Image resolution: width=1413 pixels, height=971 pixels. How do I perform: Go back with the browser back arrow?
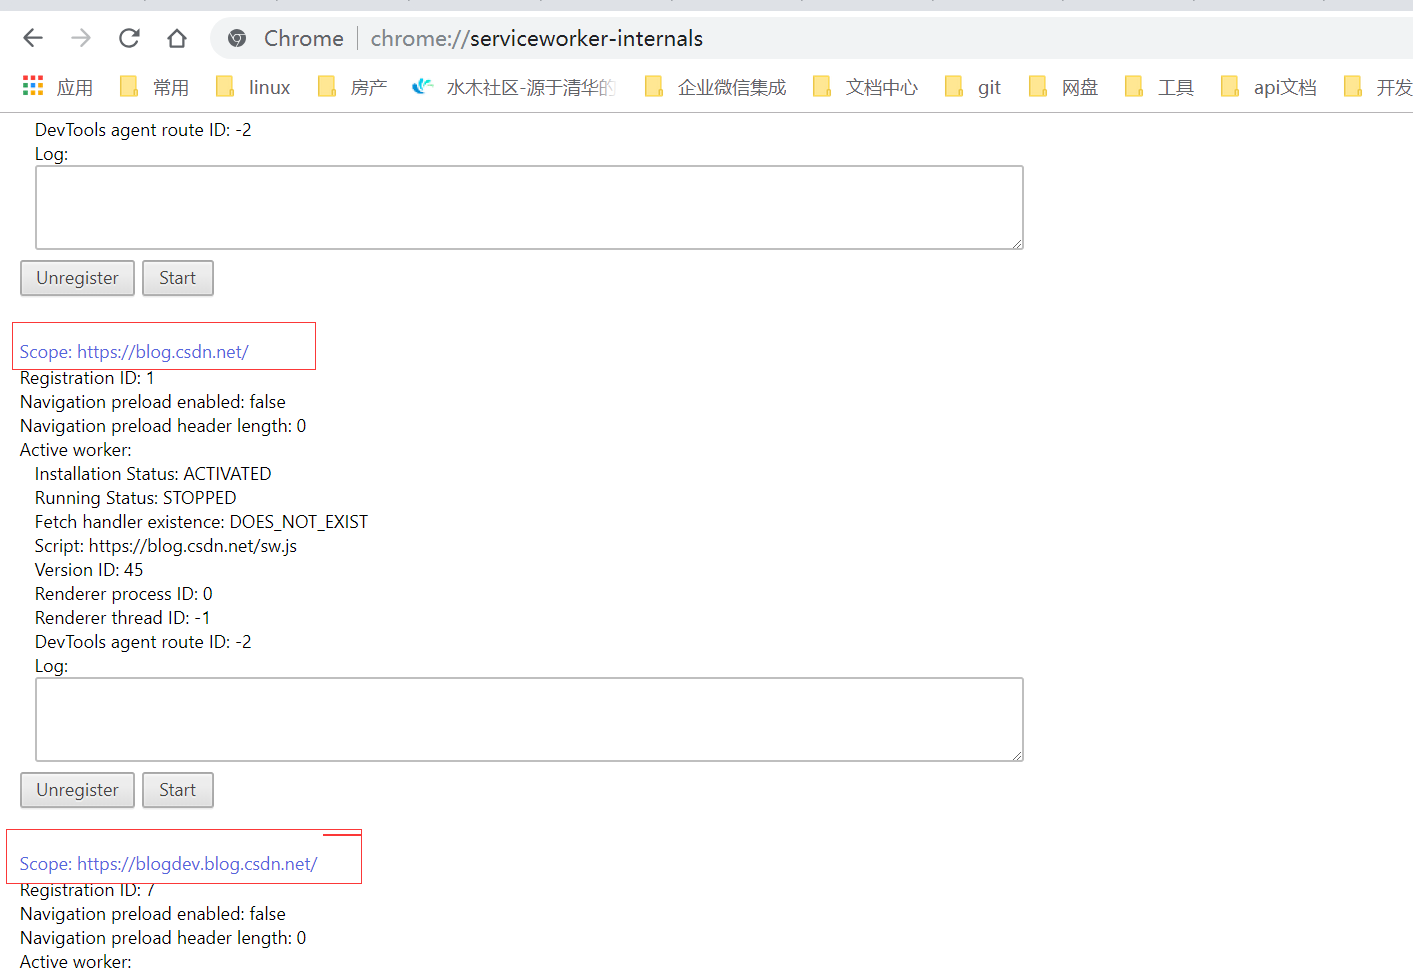coord(33,38)
